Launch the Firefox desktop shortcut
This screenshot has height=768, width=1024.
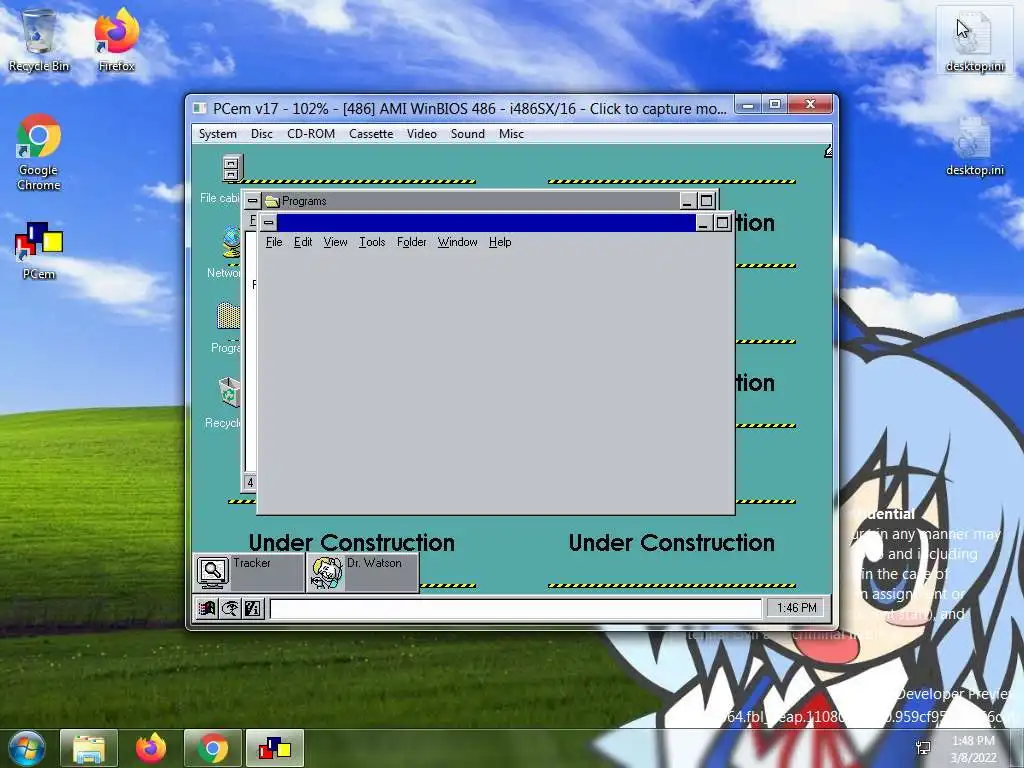coord(116,40)
